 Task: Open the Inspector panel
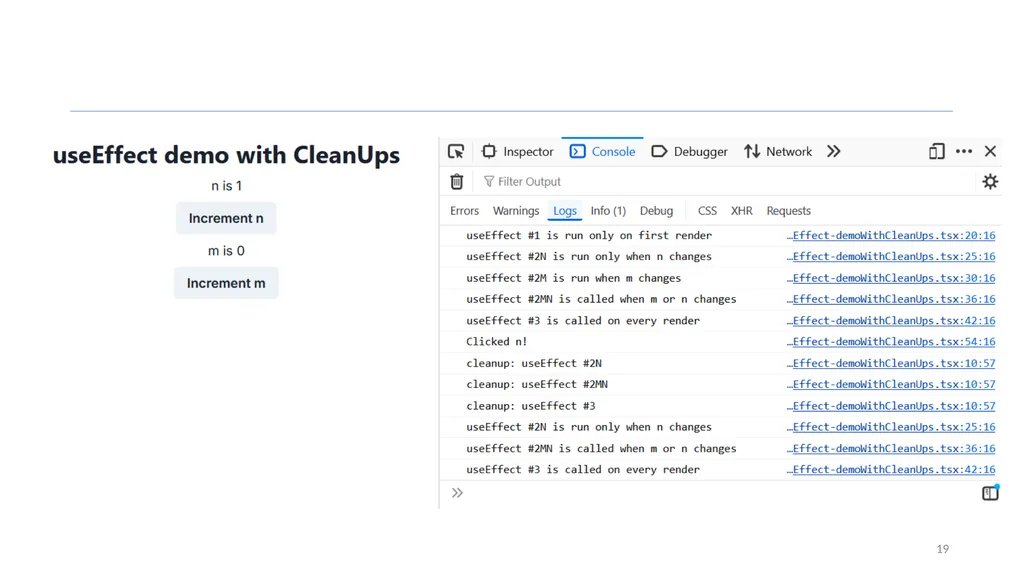click(517, 152)
